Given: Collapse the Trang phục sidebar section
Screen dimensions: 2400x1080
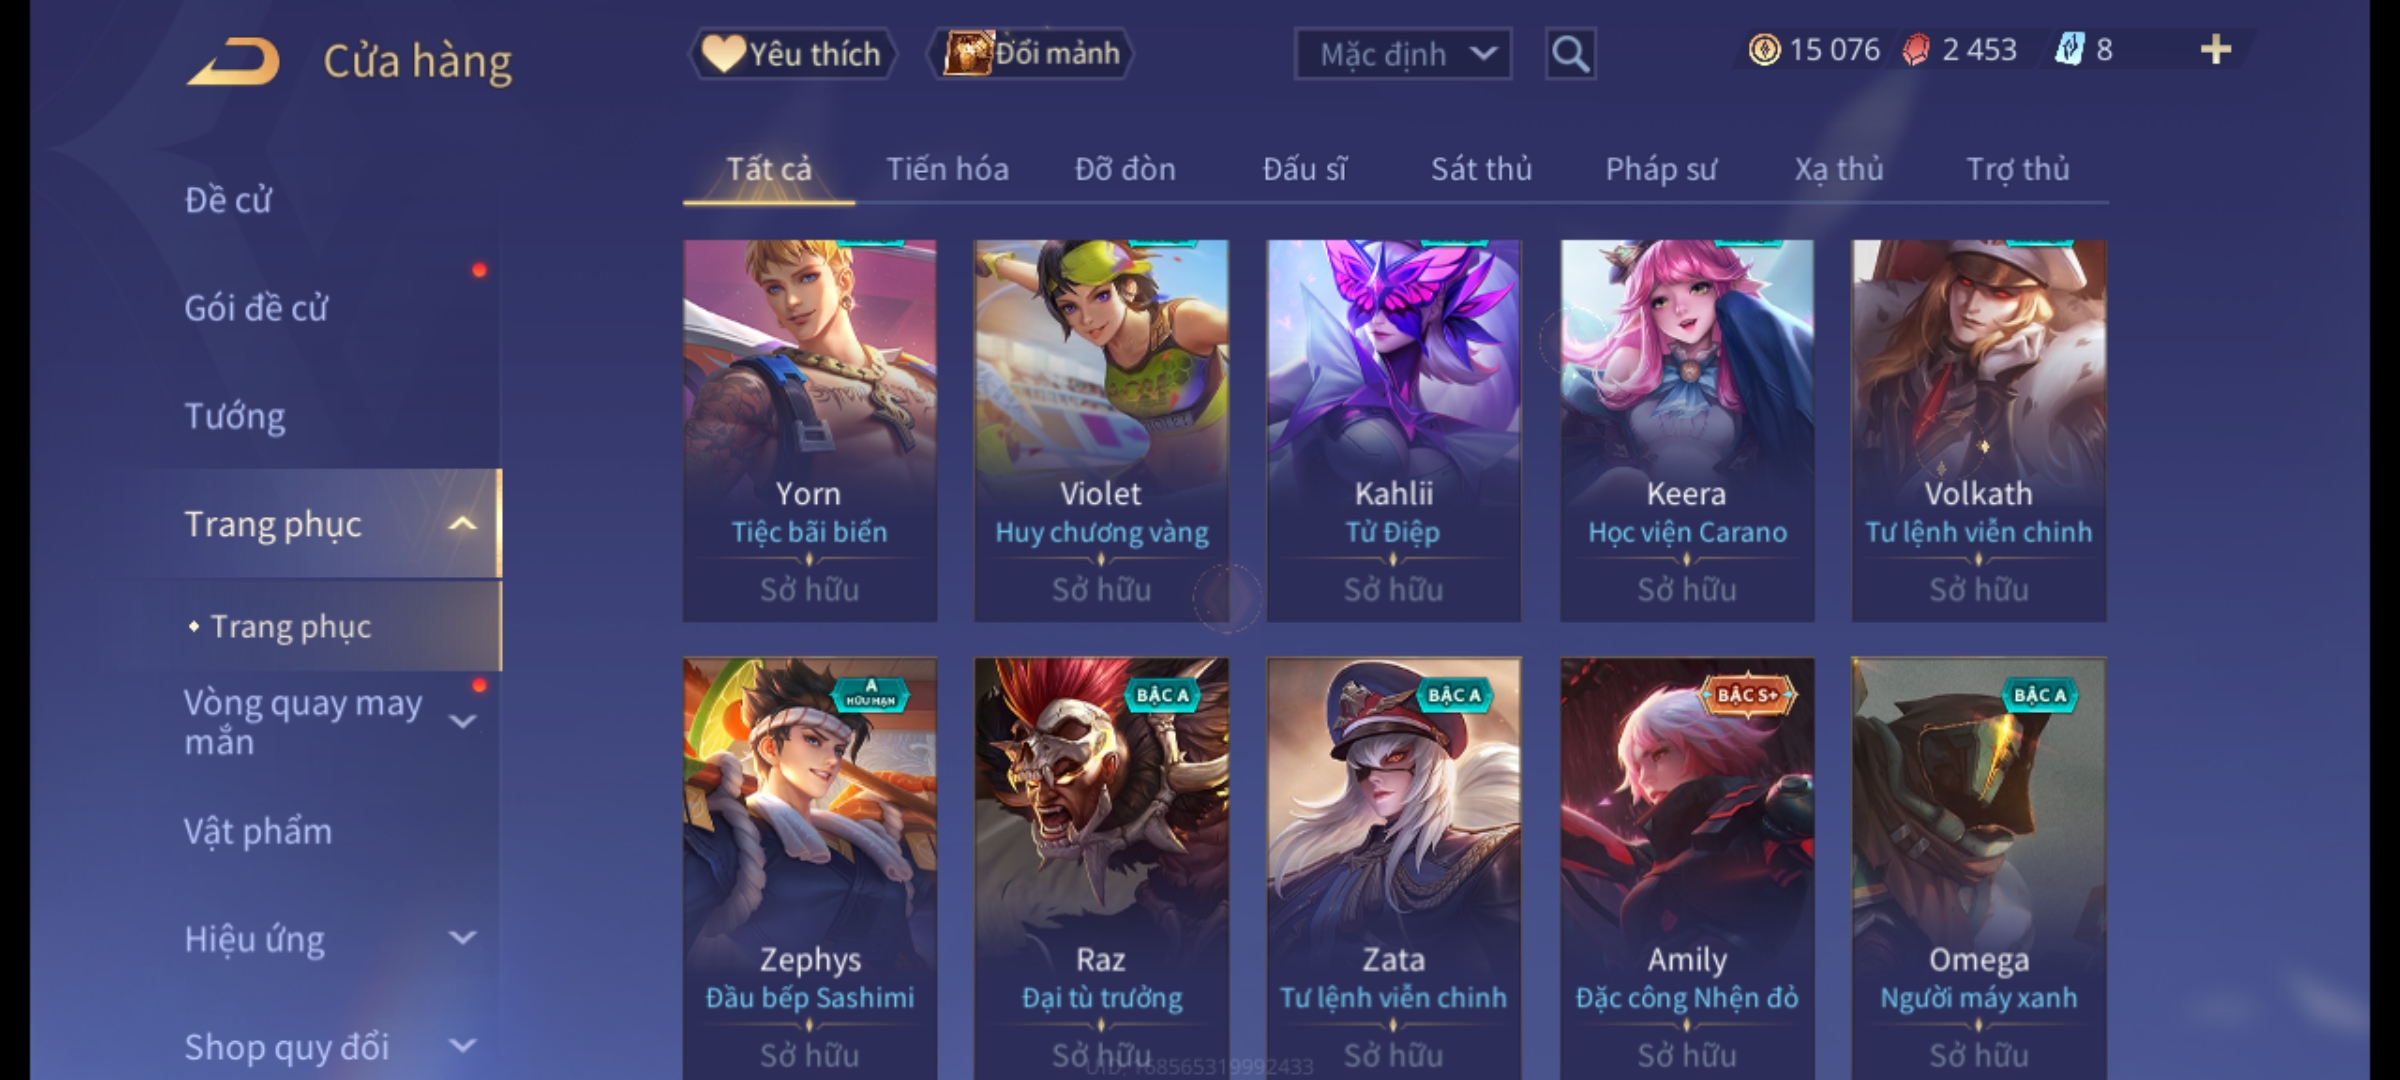Looking at the screenshot, I should 462,524.
